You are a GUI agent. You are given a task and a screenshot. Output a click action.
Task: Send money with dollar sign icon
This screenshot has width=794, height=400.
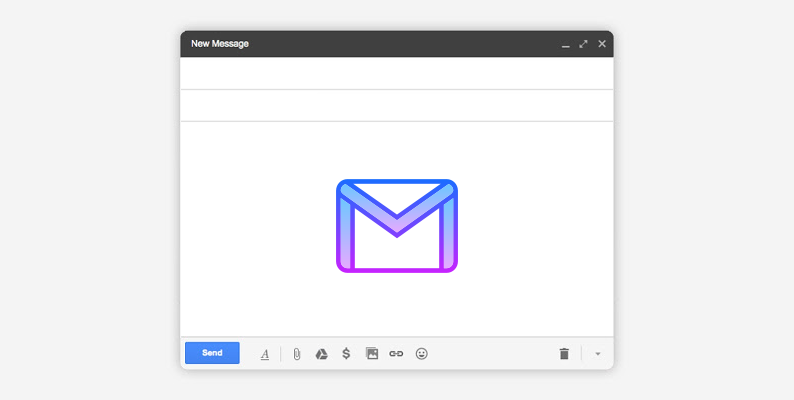[346, 353]
